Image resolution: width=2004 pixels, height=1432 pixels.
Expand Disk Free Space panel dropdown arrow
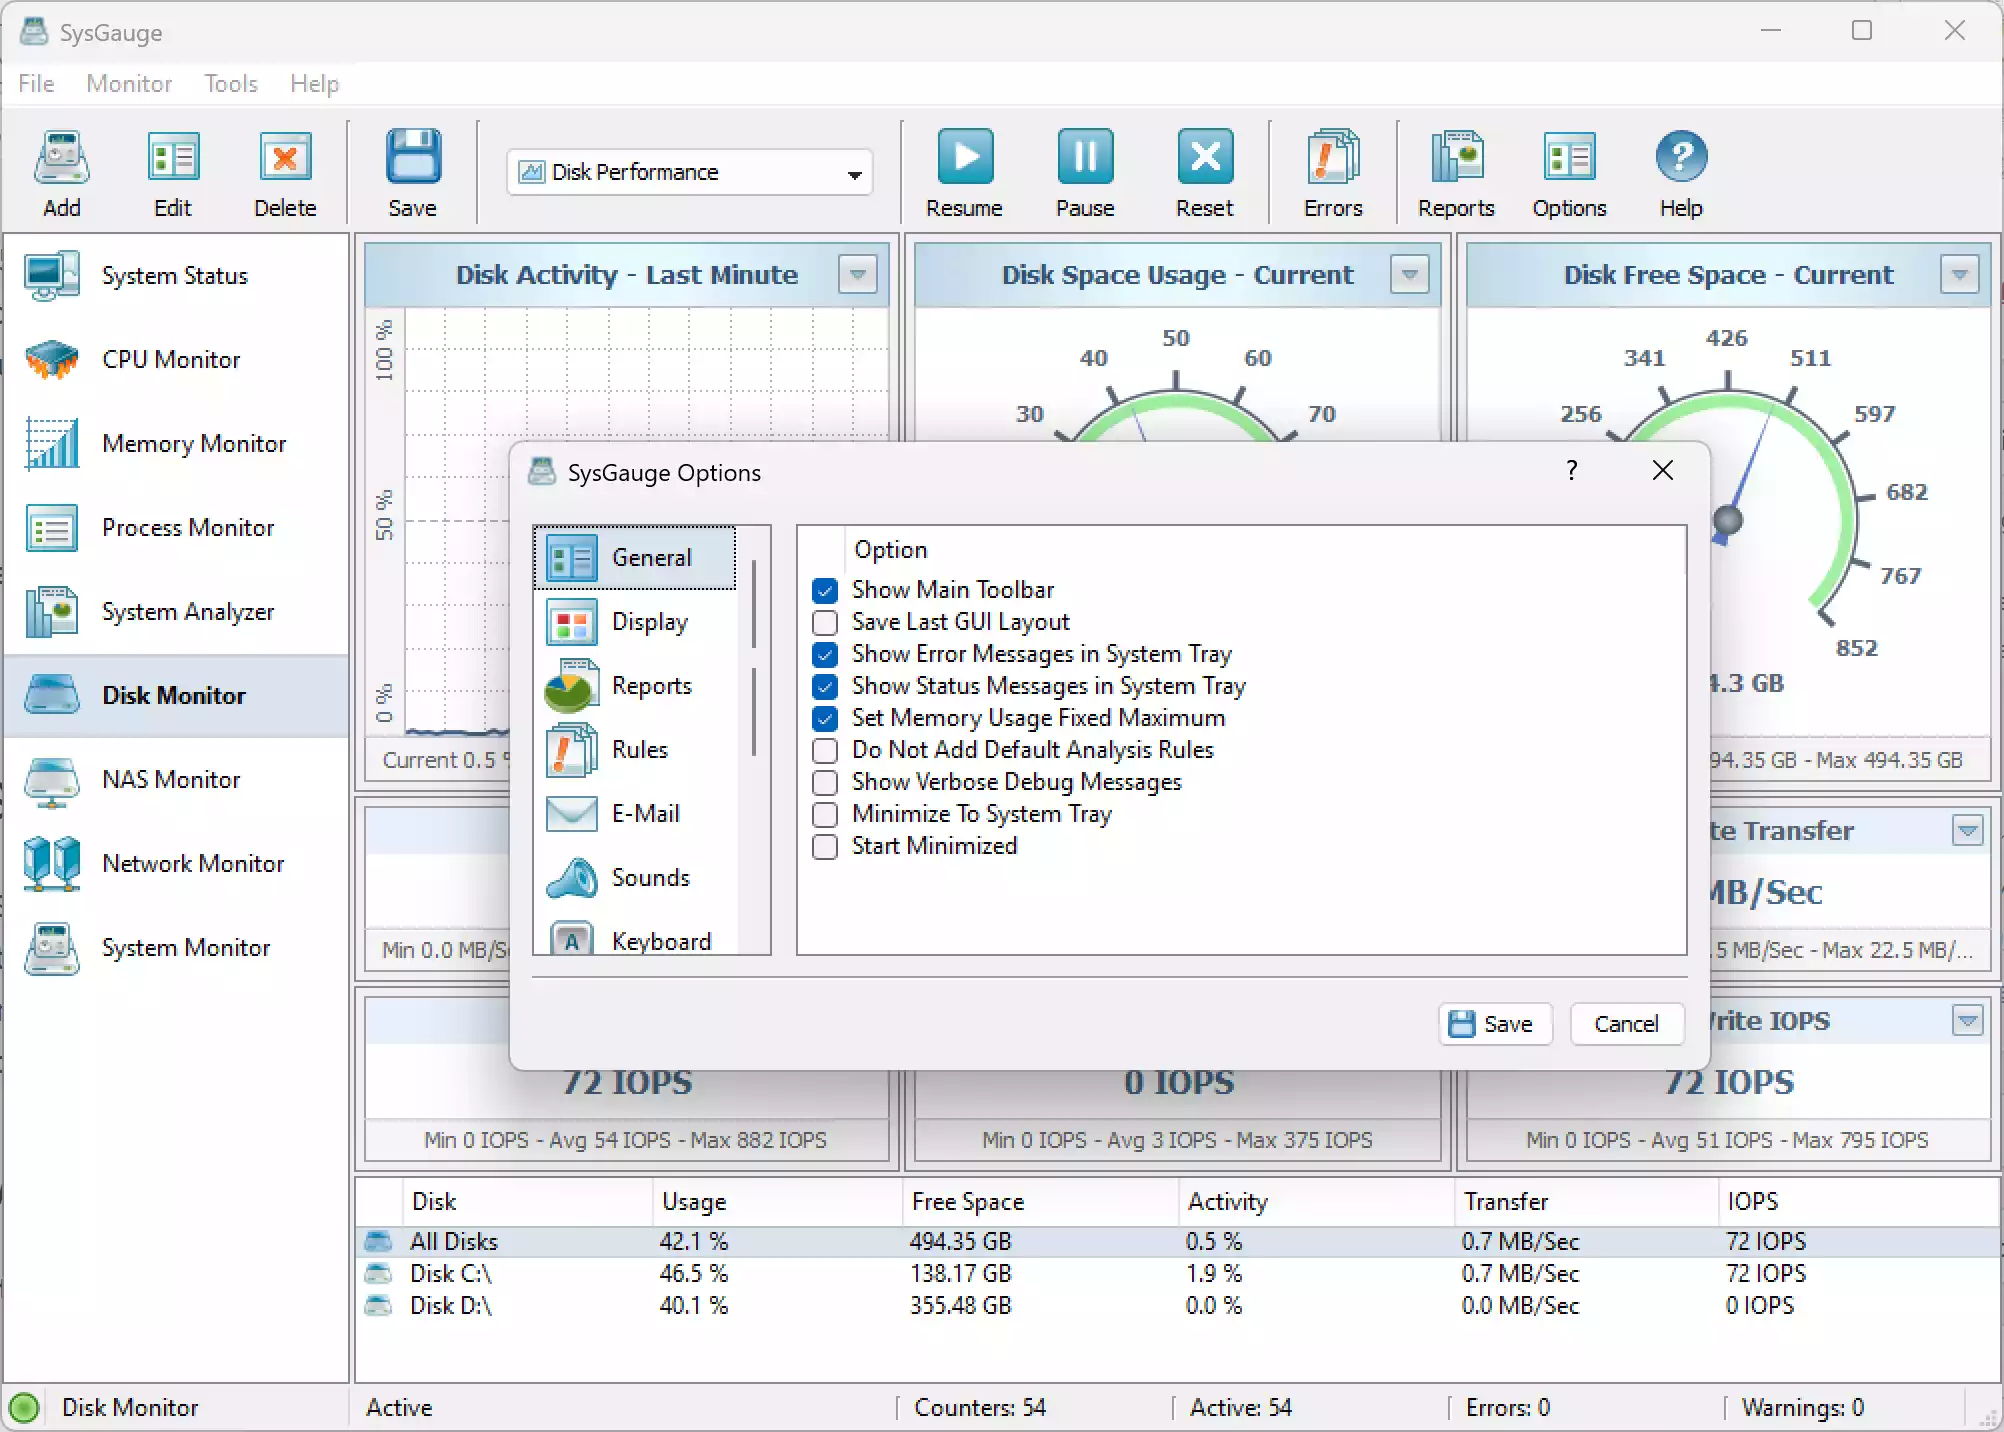click(x=1959, y=274)
